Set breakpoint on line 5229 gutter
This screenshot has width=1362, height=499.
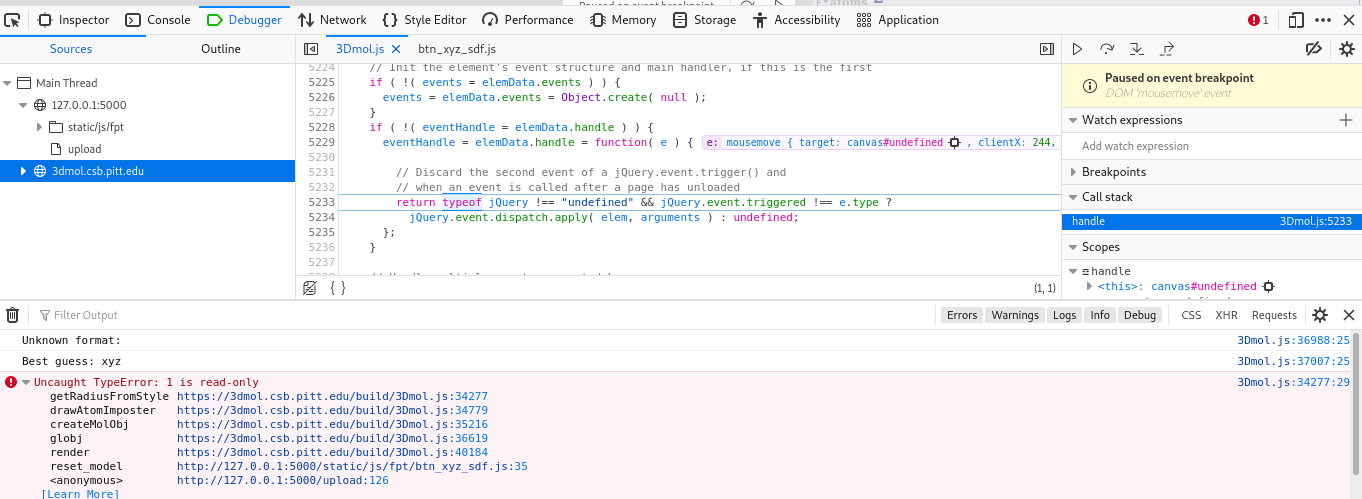(321, 143)
